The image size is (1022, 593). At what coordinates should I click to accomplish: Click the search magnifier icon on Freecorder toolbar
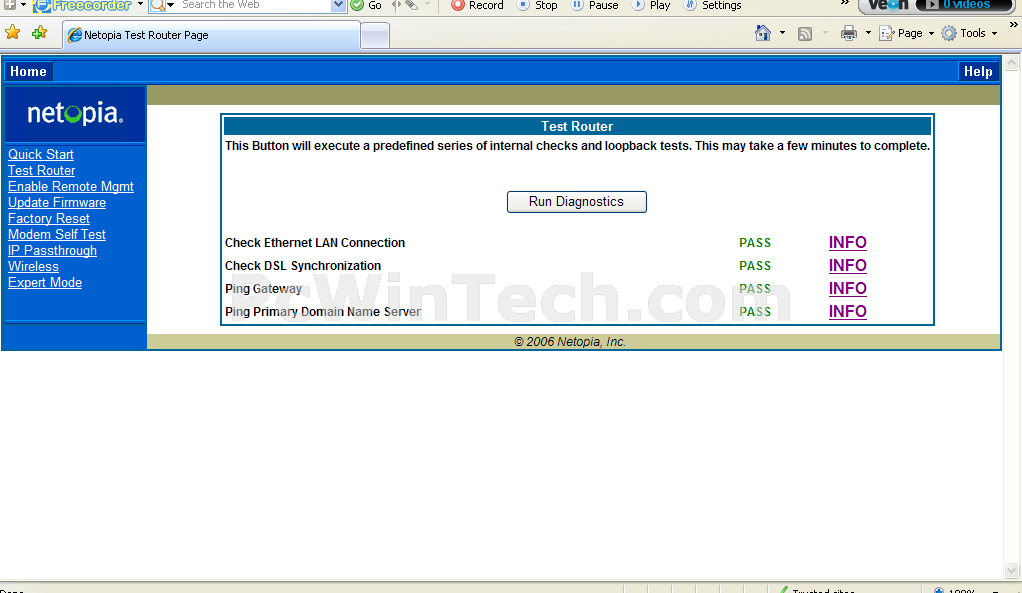click(157, 6)
